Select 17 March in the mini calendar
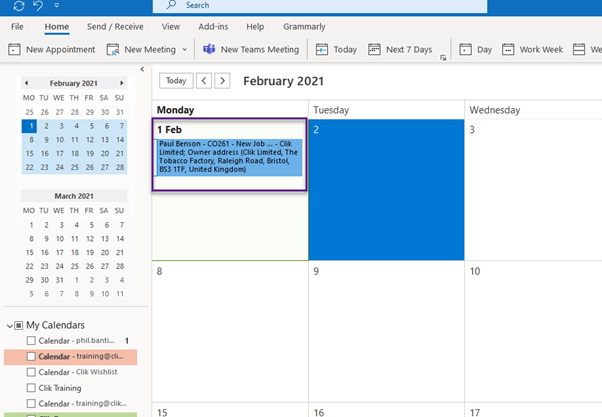 coord(60,253)
